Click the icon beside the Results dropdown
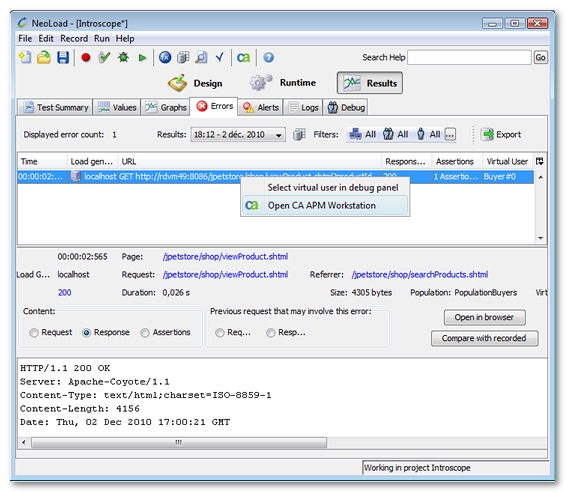This screenshot has height=493, width=566. tap(299, 135)
